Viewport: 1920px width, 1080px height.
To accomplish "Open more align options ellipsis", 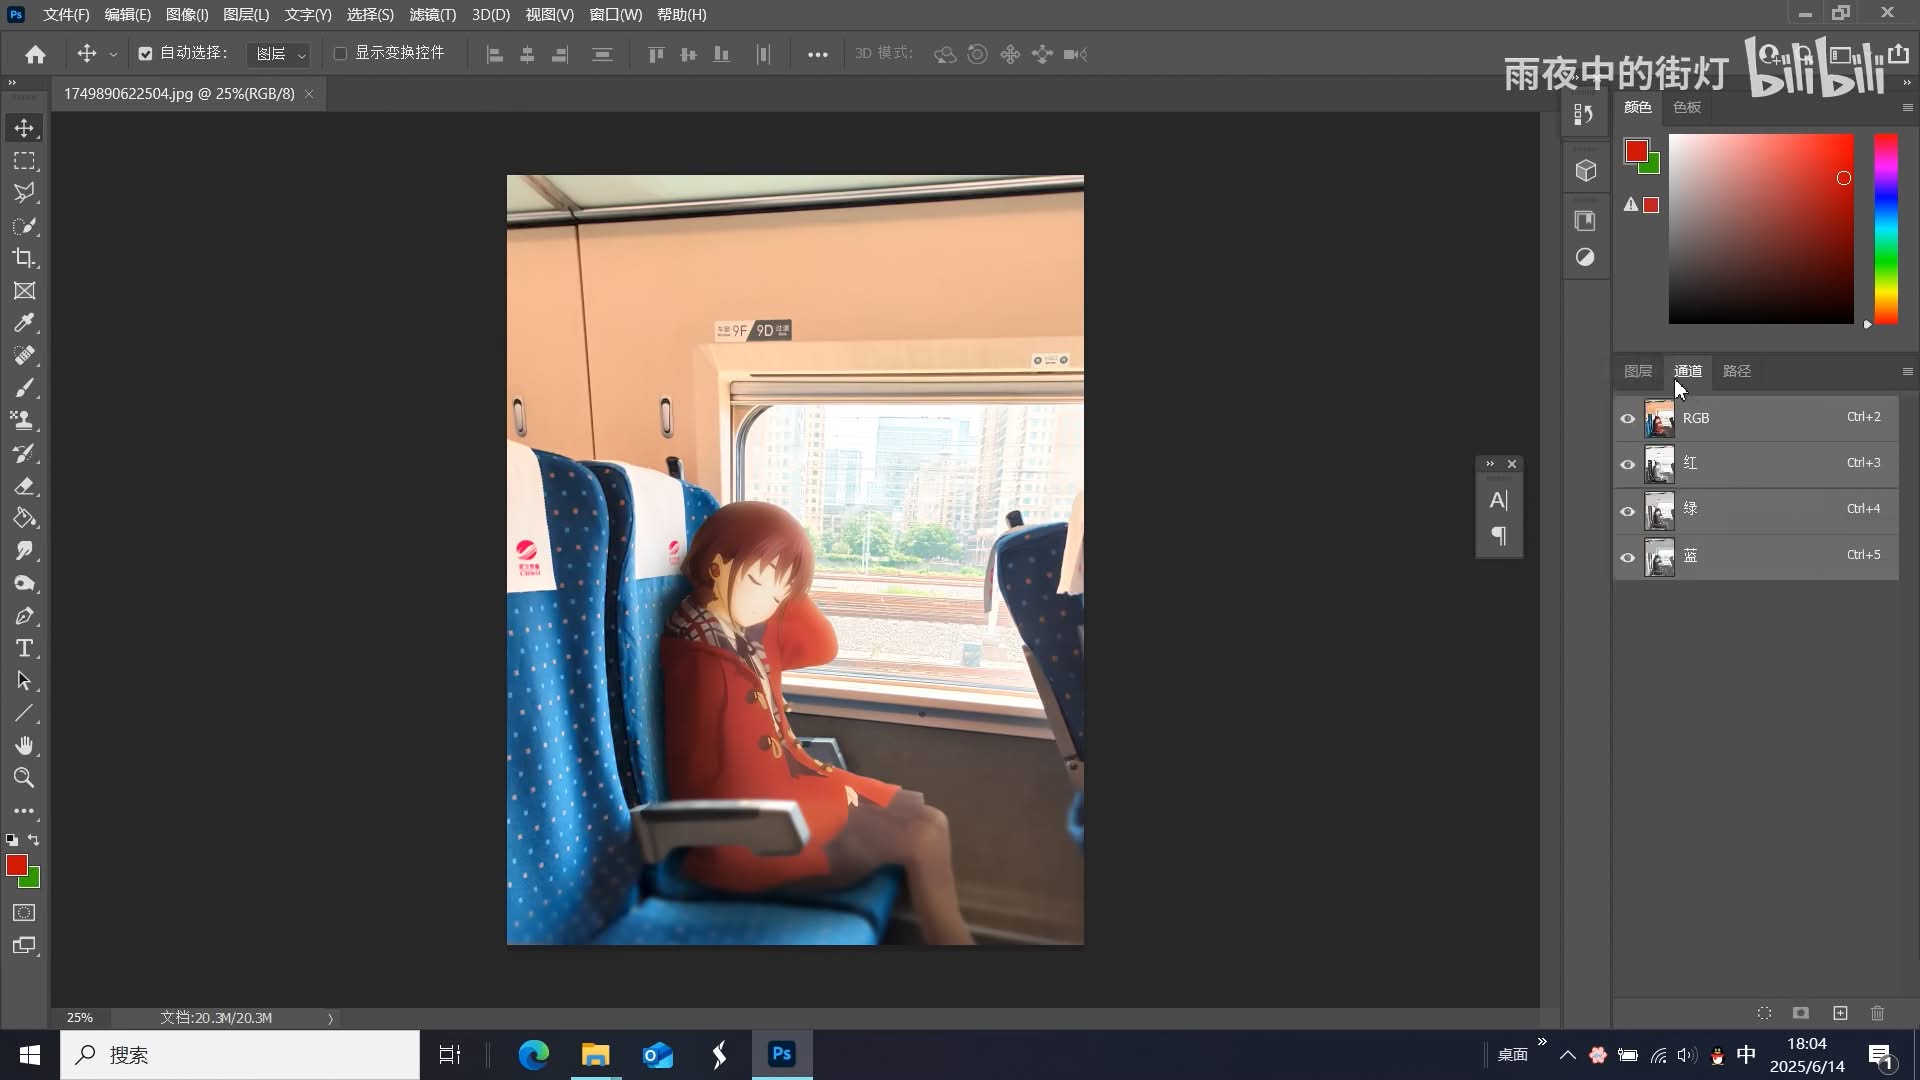I will click(x=817, y=55).
